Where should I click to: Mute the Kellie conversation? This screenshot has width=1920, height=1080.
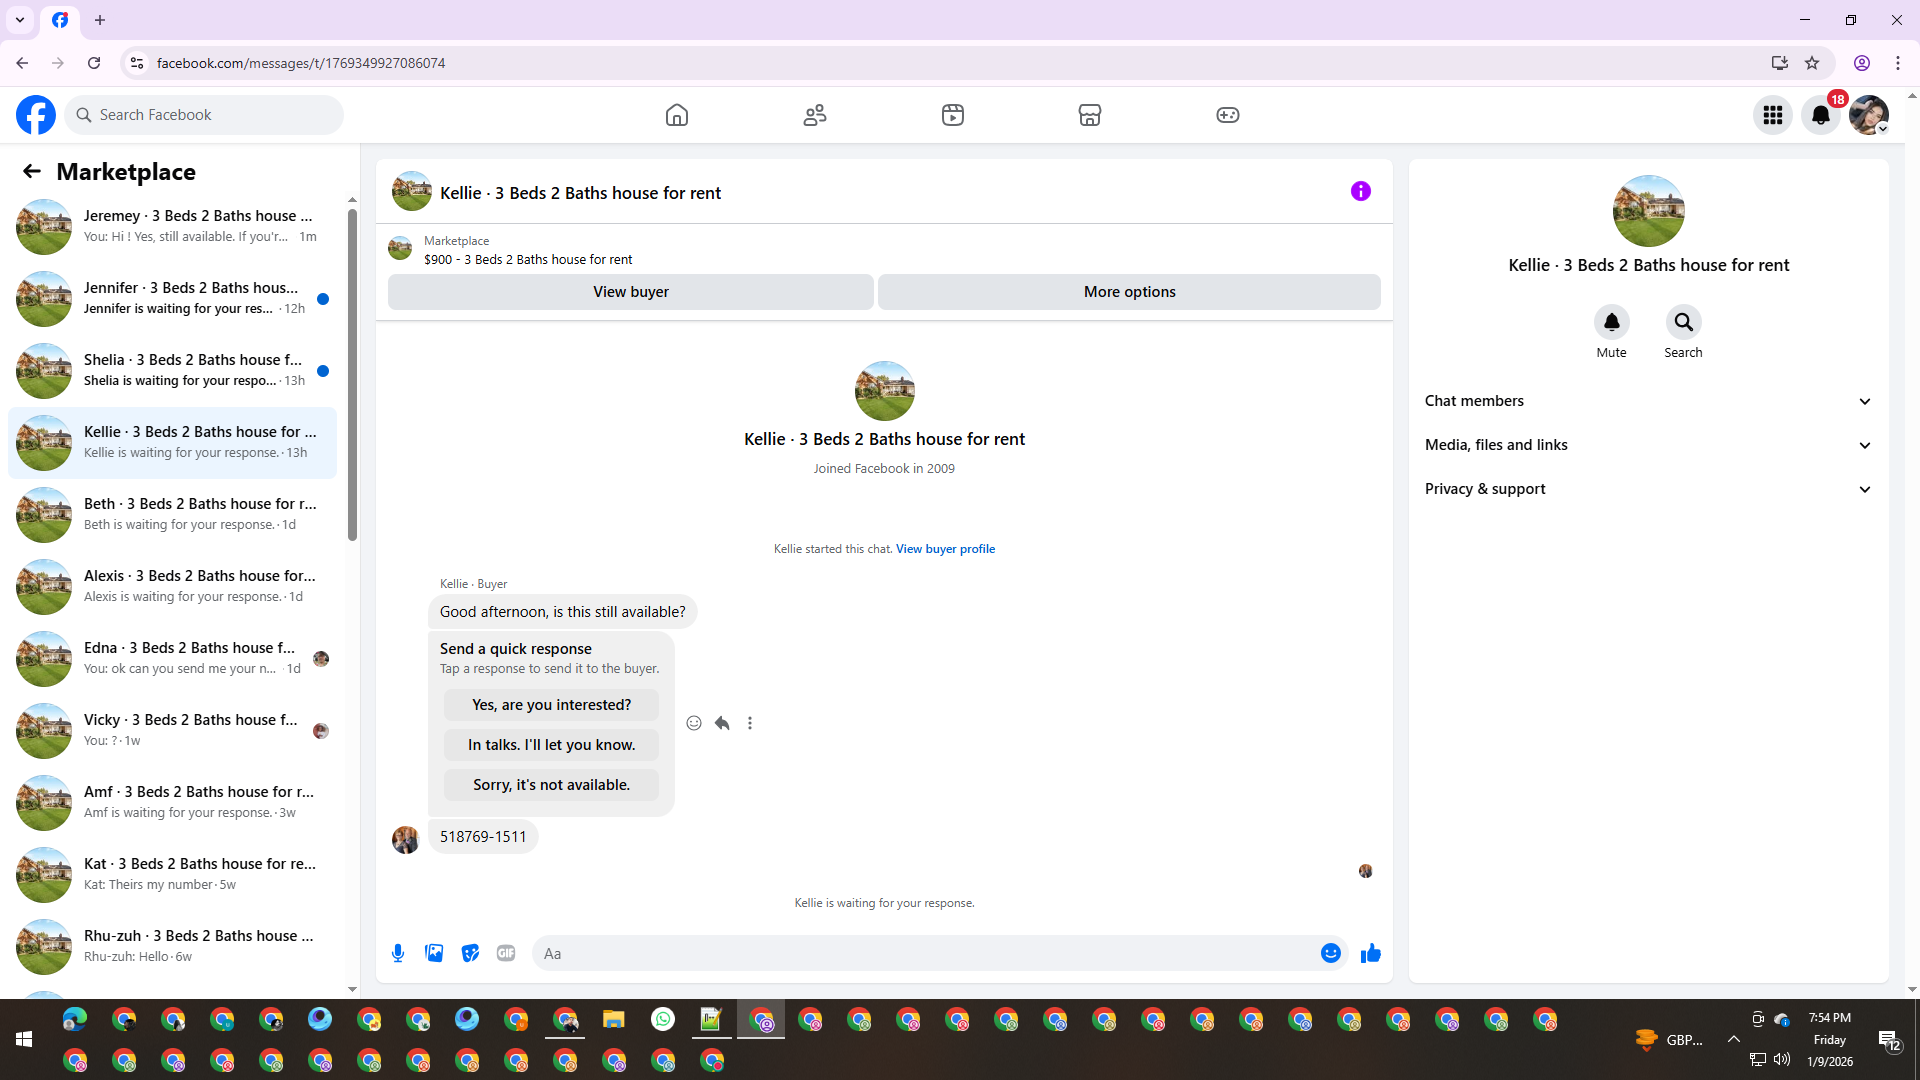coord(1611,322)
